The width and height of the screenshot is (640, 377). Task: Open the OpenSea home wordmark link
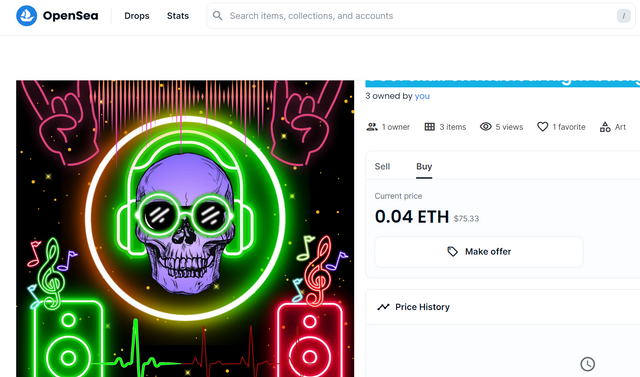(71, 16)
